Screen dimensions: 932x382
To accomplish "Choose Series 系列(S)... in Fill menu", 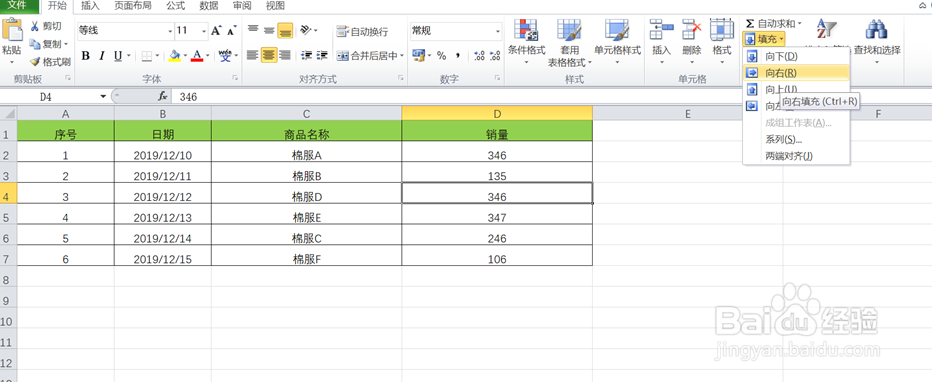I will point(796,140).
